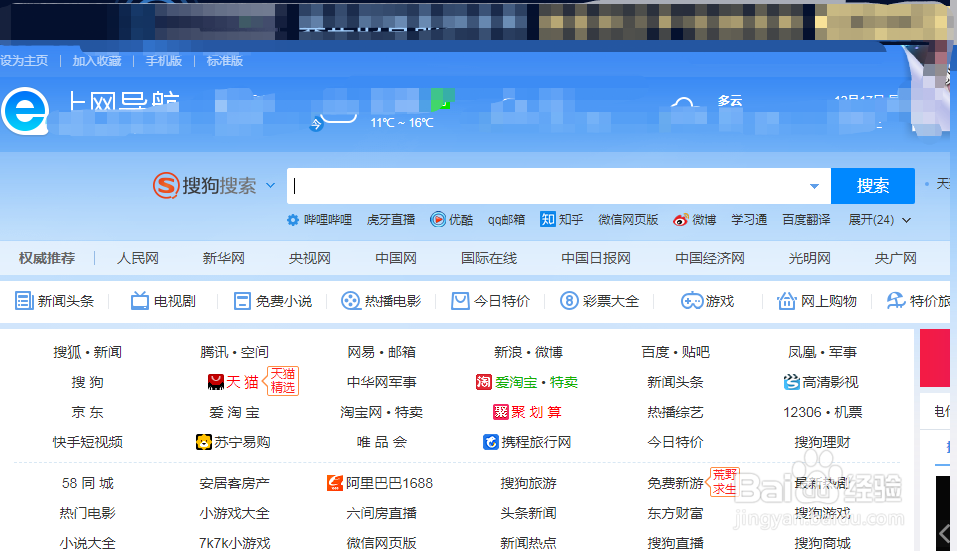Switch to 手机版
This screenshot has height=551, width=957.
click(x=164, y=60)
